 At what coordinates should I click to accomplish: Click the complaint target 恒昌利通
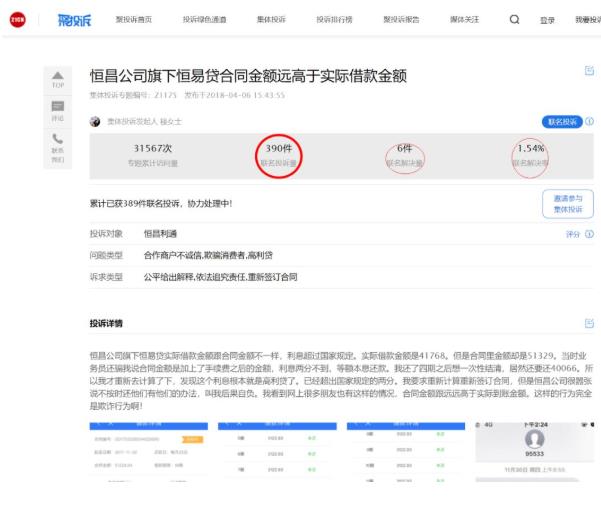pos(160,234)
